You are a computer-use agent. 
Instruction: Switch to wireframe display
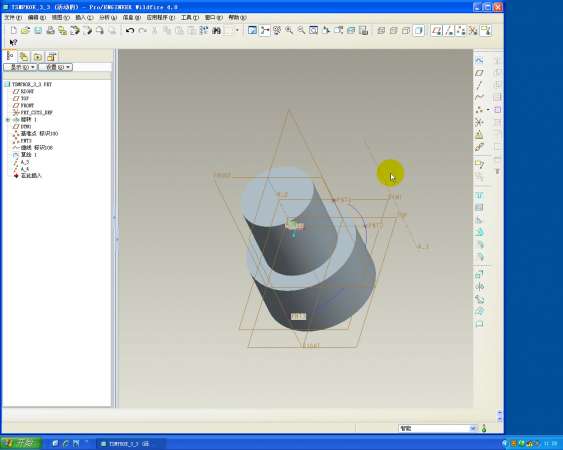pyautogui.click(x=381, y=31)
